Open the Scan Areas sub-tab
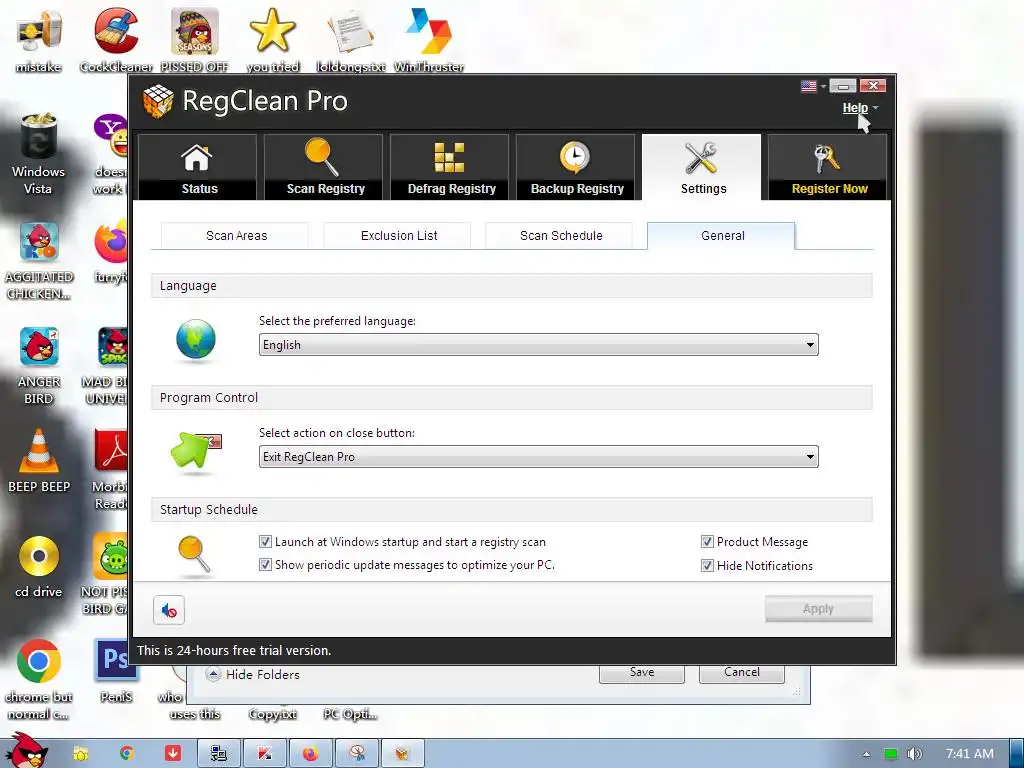Viewport: 1024px width, 768px height. pos(235,236)
